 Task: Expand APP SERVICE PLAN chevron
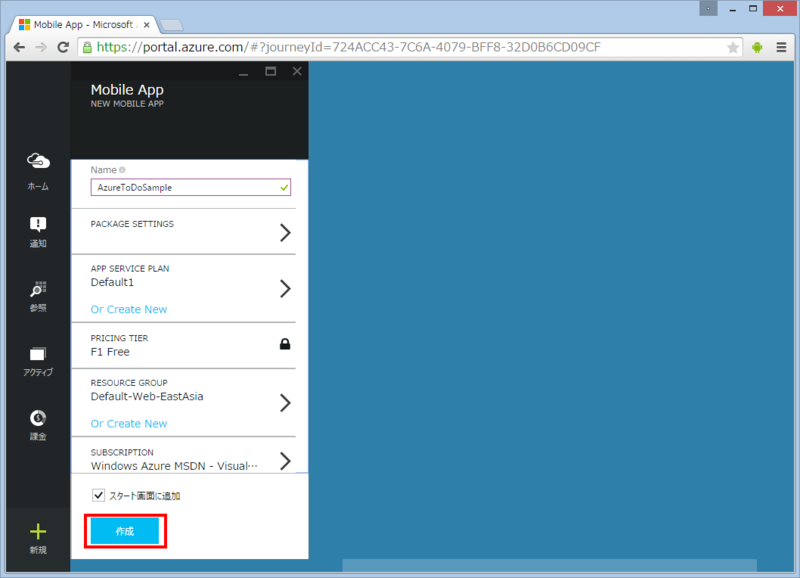[285, 289]
